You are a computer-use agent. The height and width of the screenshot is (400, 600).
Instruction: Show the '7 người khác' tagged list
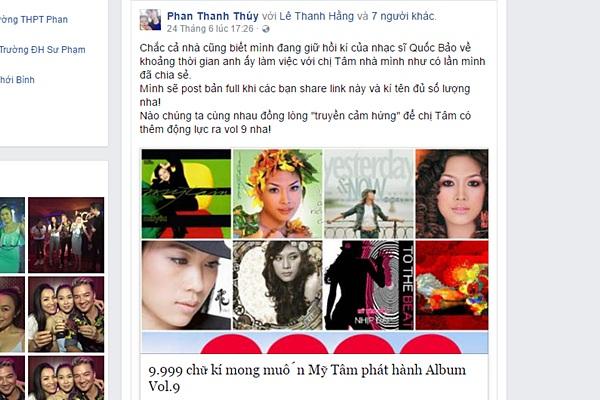click(x=403, y=16)
